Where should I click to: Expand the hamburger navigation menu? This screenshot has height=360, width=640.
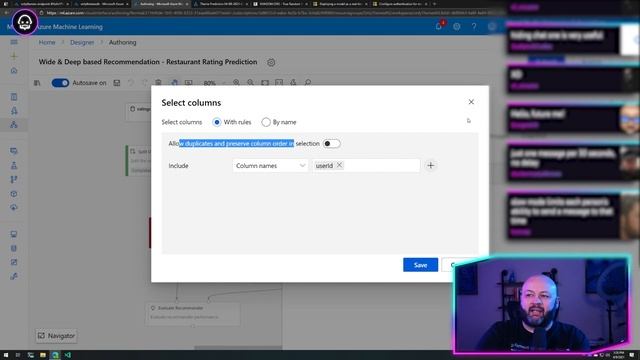[14, 42]
